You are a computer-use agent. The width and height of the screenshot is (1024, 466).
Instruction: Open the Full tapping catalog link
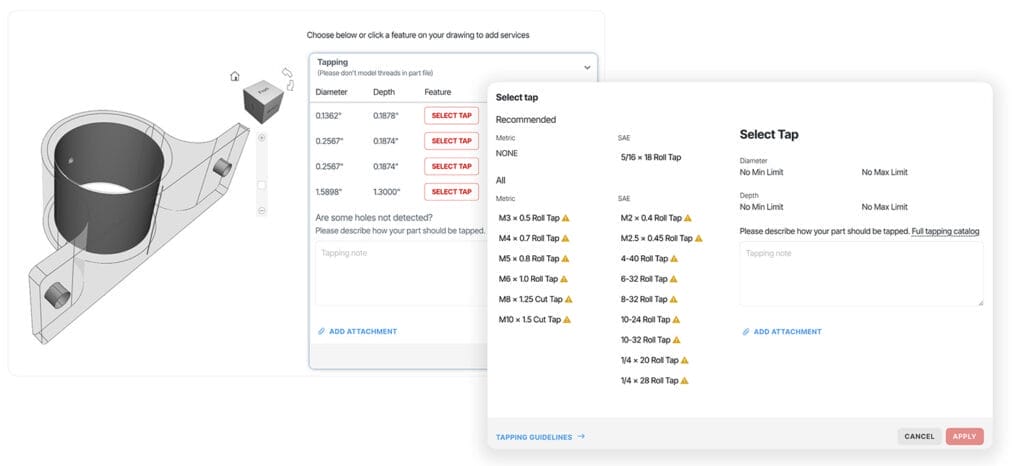click(x=945, y=231)
